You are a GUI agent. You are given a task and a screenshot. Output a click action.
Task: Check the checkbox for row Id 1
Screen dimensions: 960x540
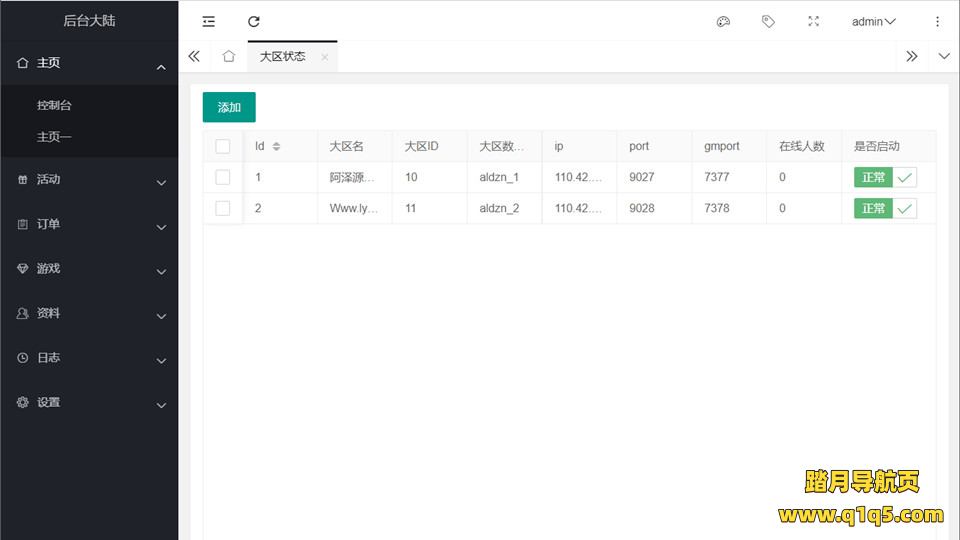(x=223, y=177)
